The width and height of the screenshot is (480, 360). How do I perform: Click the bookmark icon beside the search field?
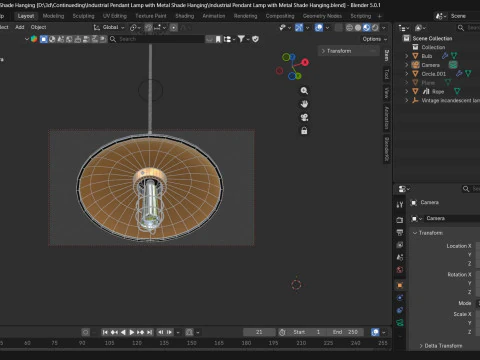218,39
